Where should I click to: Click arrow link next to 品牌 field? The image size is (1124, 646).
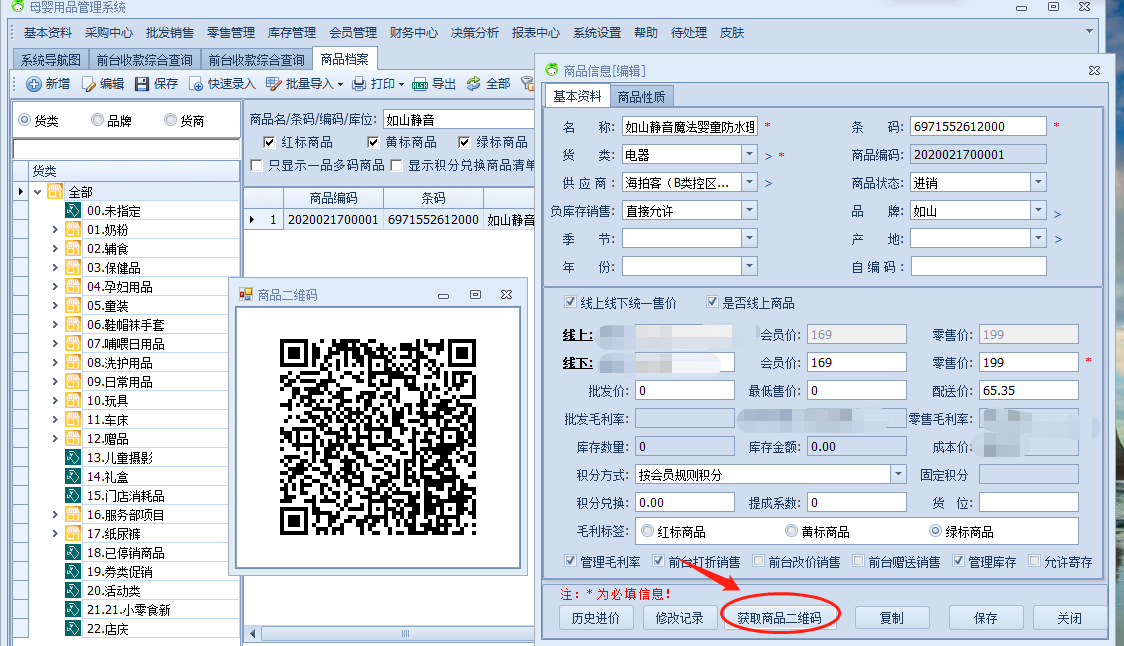[x=1057, y=214]
